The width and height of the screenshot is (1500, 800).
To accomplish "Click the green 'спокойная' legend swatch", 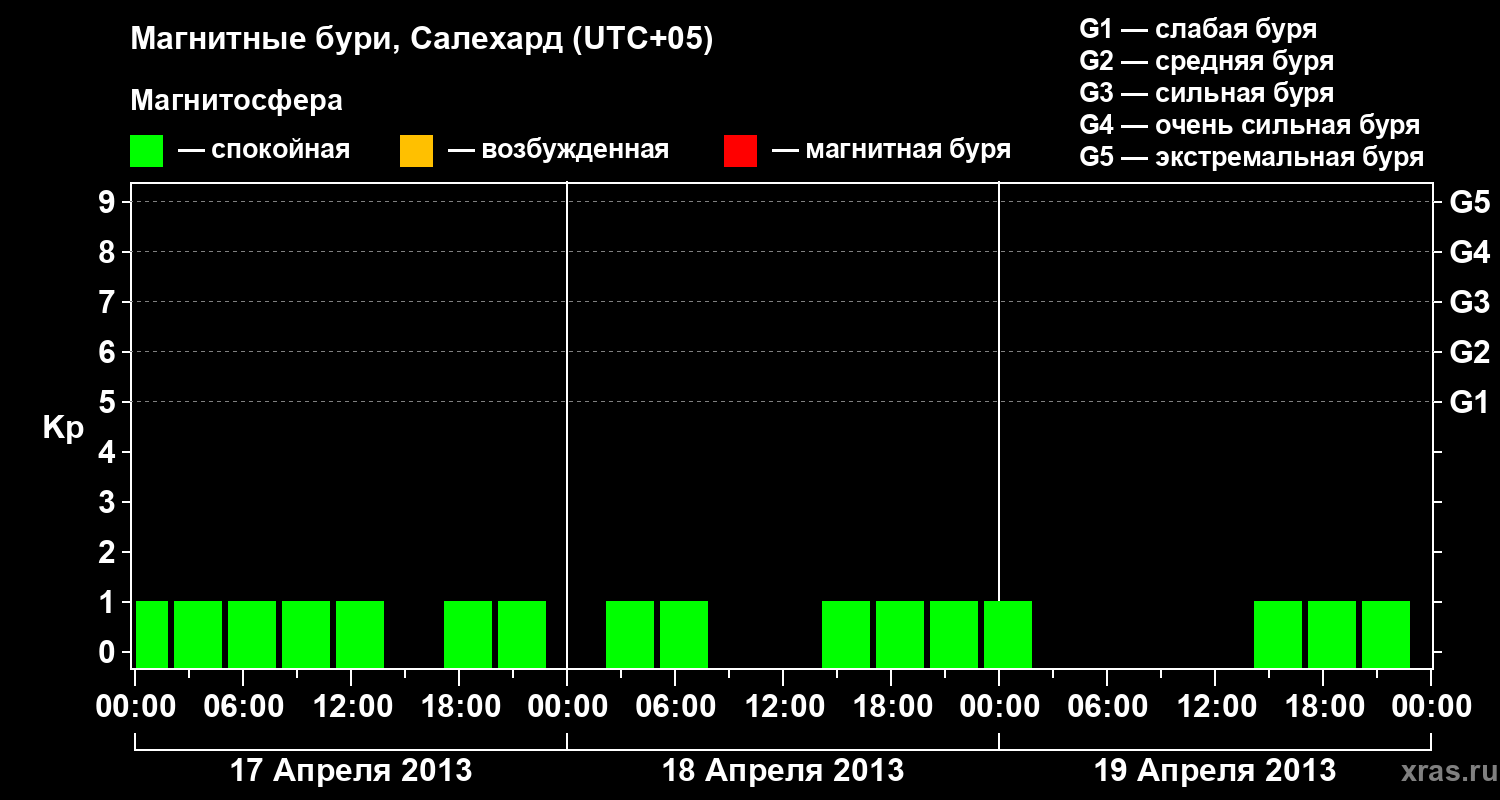I will click(x=147, y=151).
